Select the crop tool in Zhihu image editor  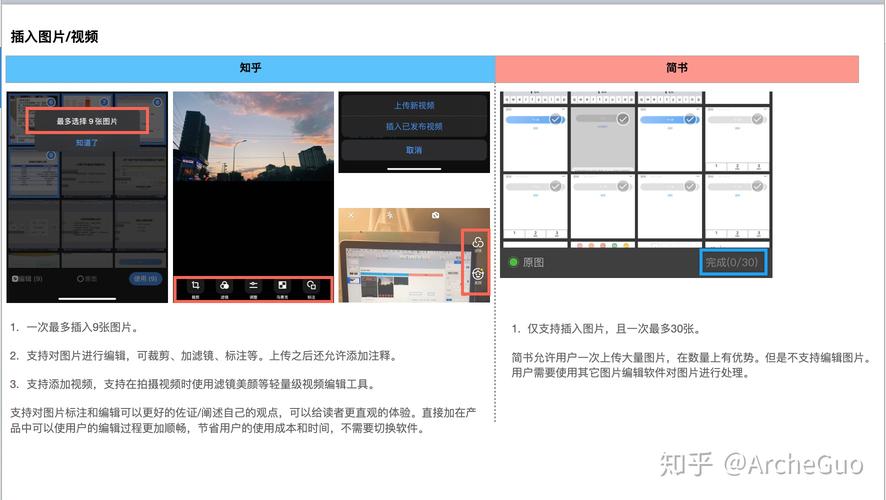tap(196, 287)
